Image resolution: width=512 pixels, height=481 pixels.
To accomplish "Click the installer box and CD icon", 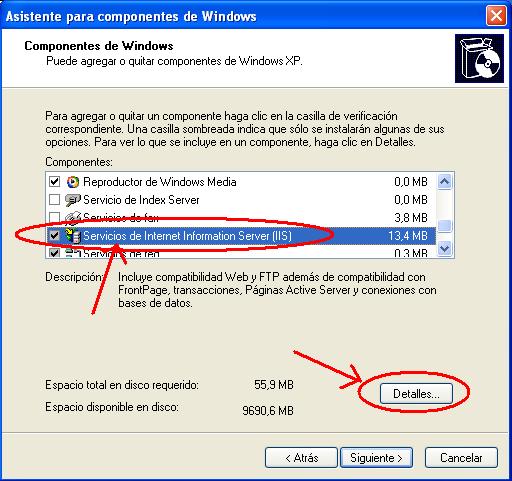I will tap(479, 58).
